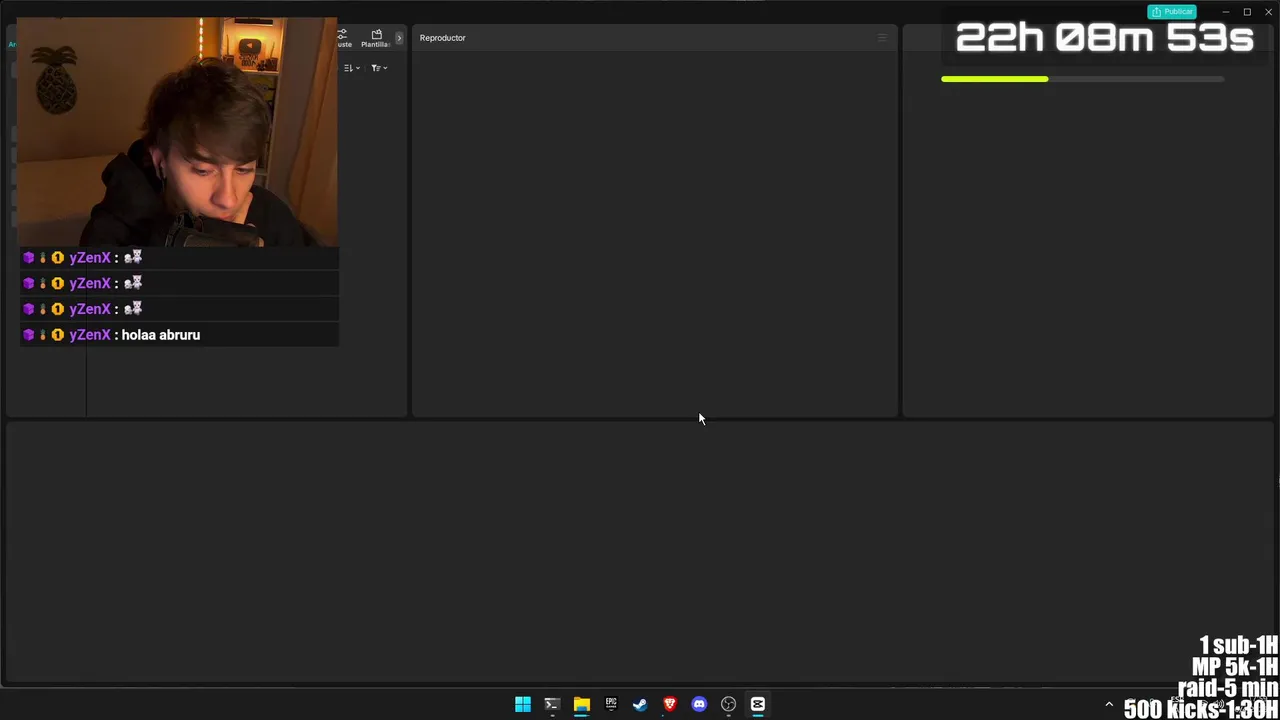The width and height of the screenshot is (1280, 720).
Task: Launch Epic Games from the taskbar
Action: [611, 704]
